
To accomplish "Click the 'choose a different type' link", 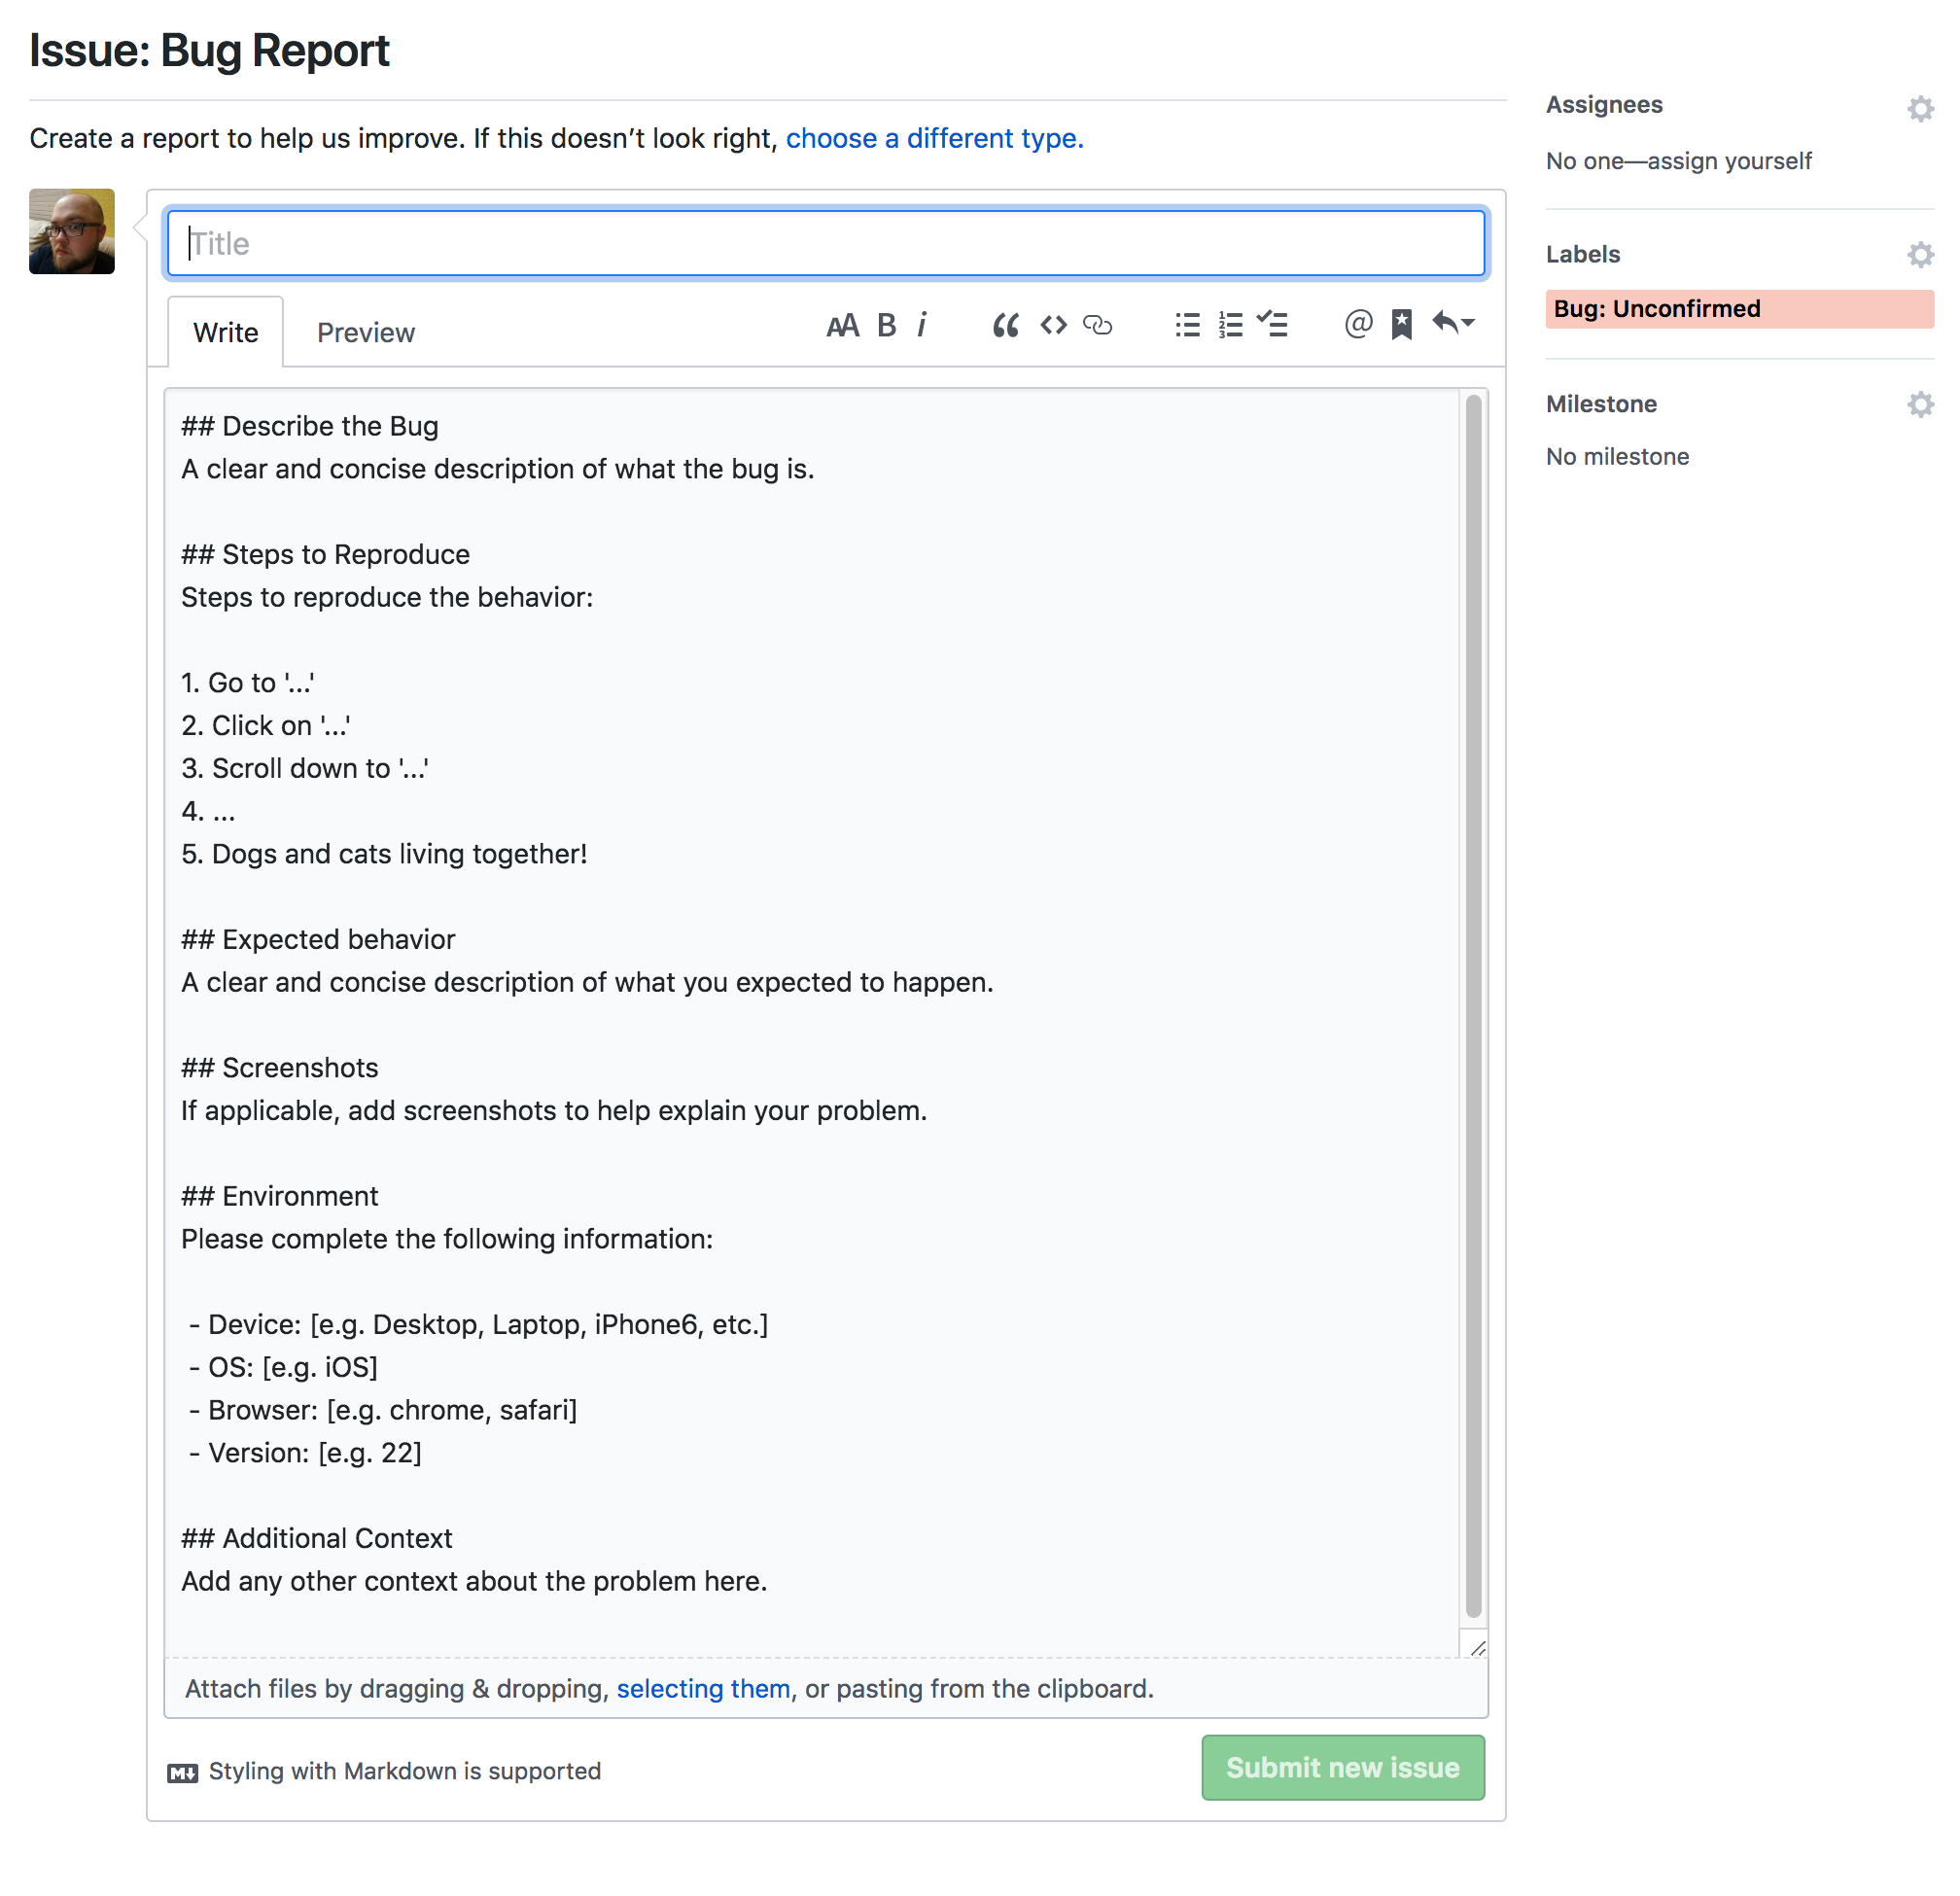I will click(x=934, y=138).
